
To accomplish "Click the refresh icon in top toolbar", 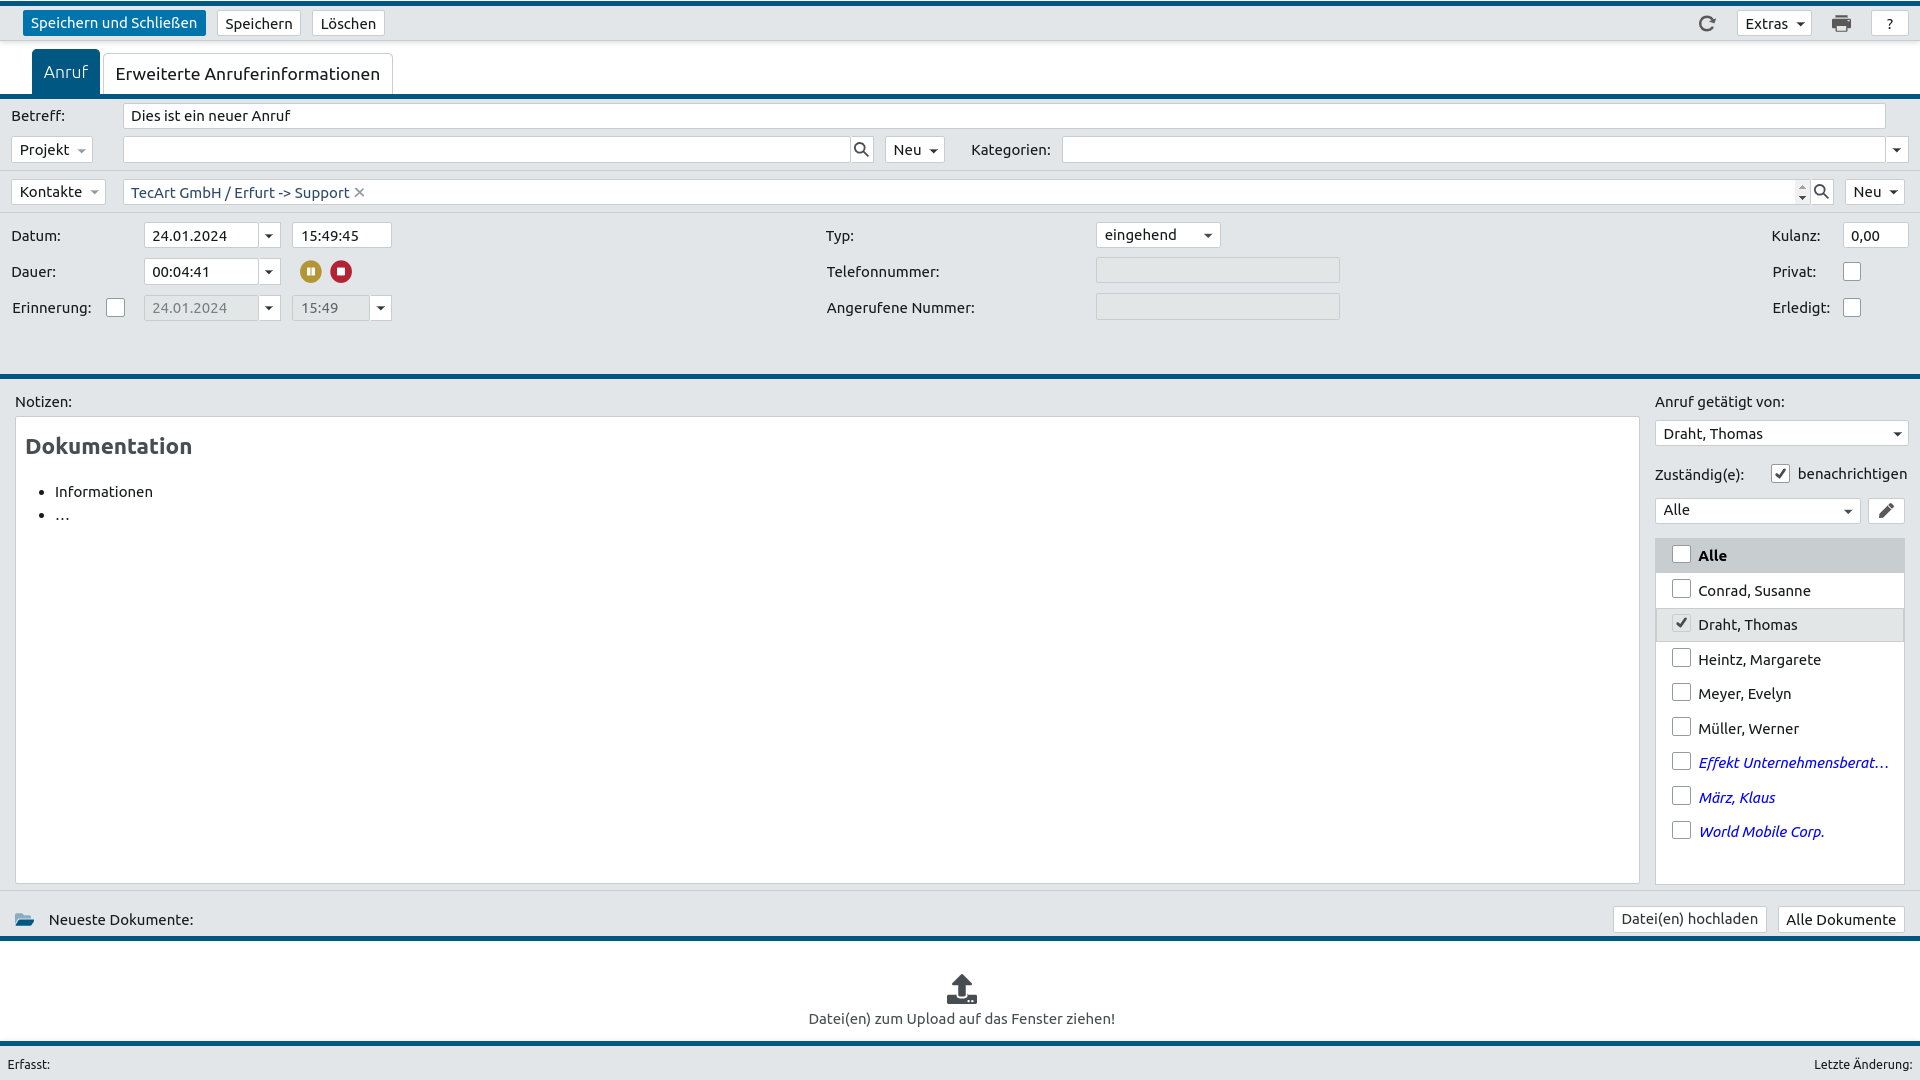I will point(1707,24).
